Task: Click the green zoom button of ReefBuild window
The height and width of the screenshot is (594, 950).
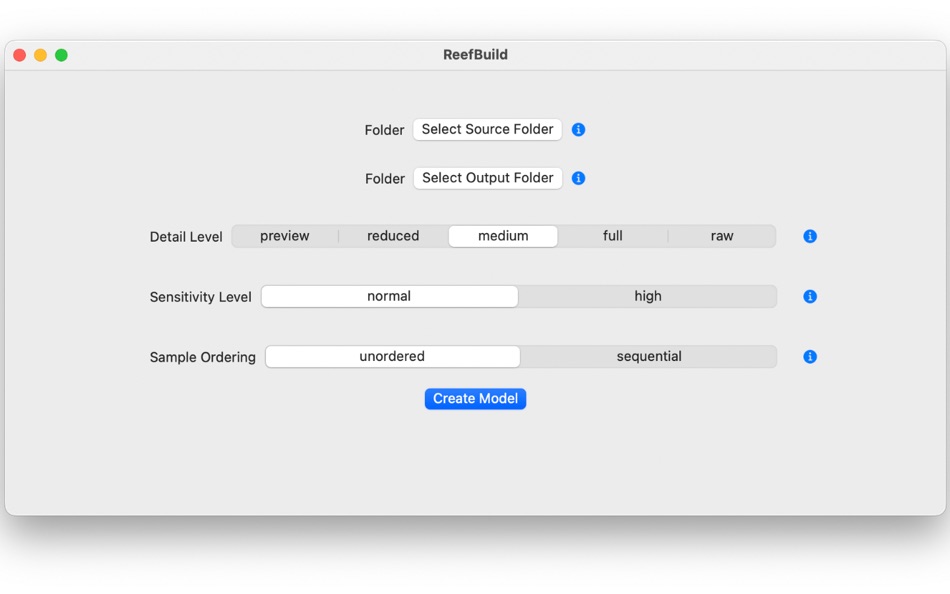Action: tap(61, 55)
